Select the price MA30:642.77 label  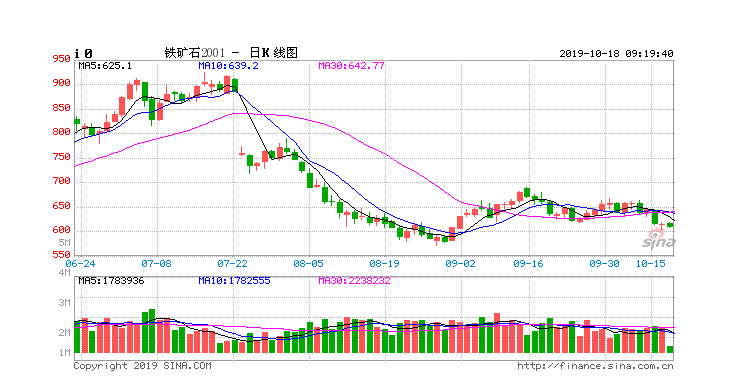tap(351, 66)
